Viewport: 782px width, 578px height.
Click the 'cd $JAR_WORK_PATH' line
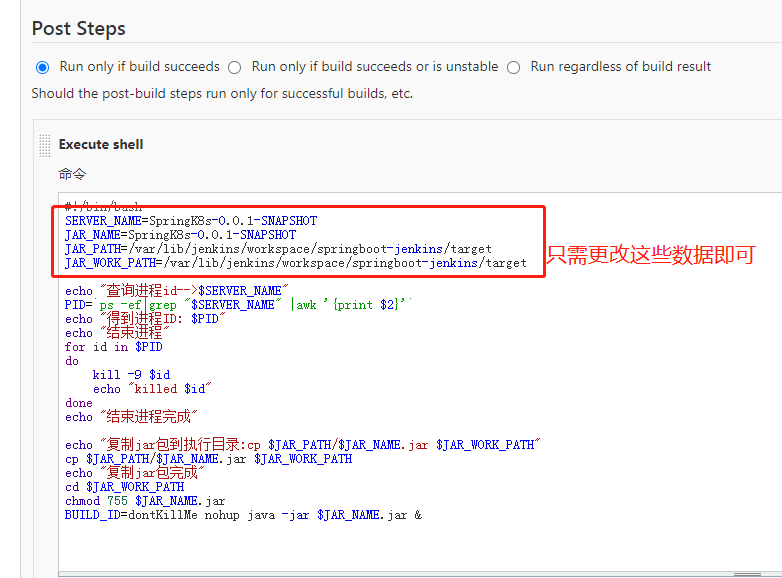click(x=124, y=486)
